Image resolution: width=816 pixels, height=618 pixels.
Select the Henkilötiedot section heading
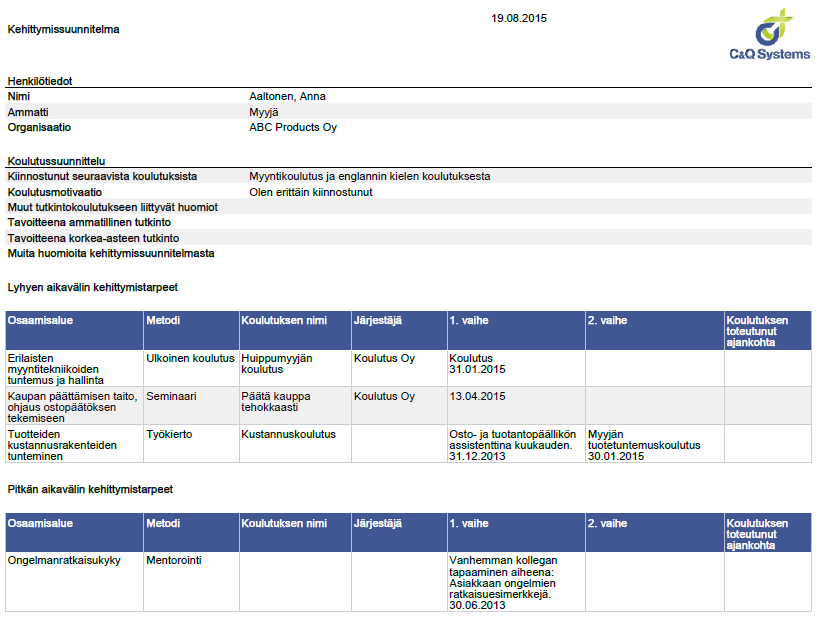coord(40,81)
